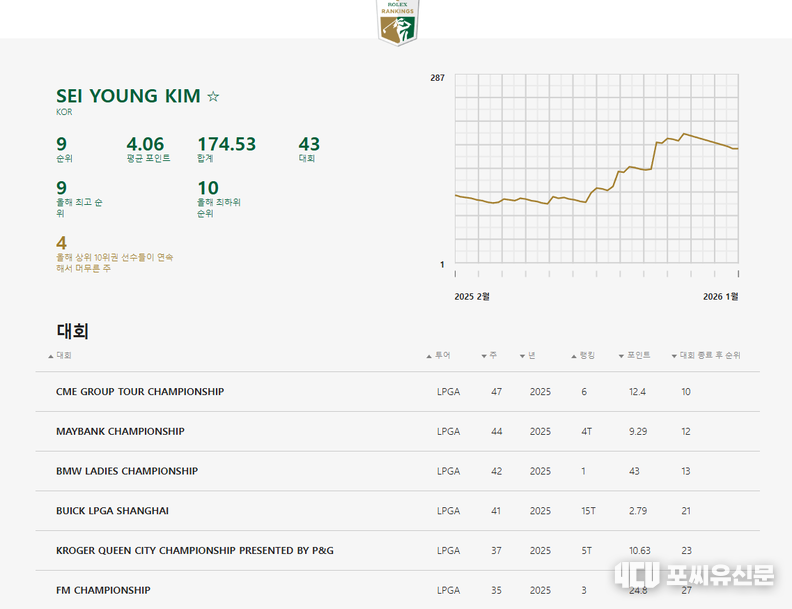
Task: Select BMW Ladies Championship row
Action: 127,471
